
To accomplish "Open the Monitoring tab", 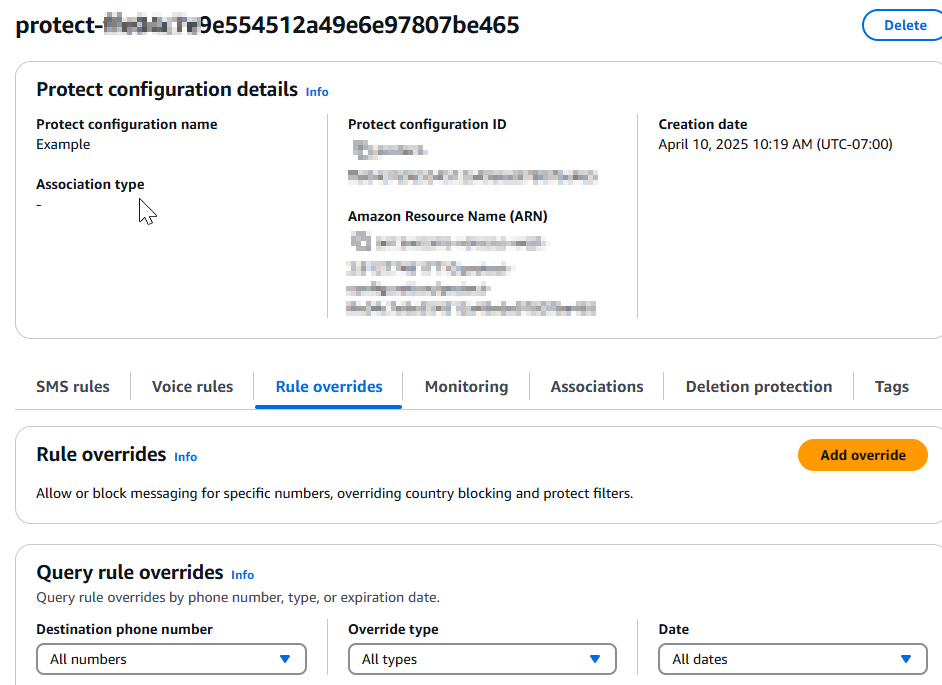I will [x=466, y=387].
